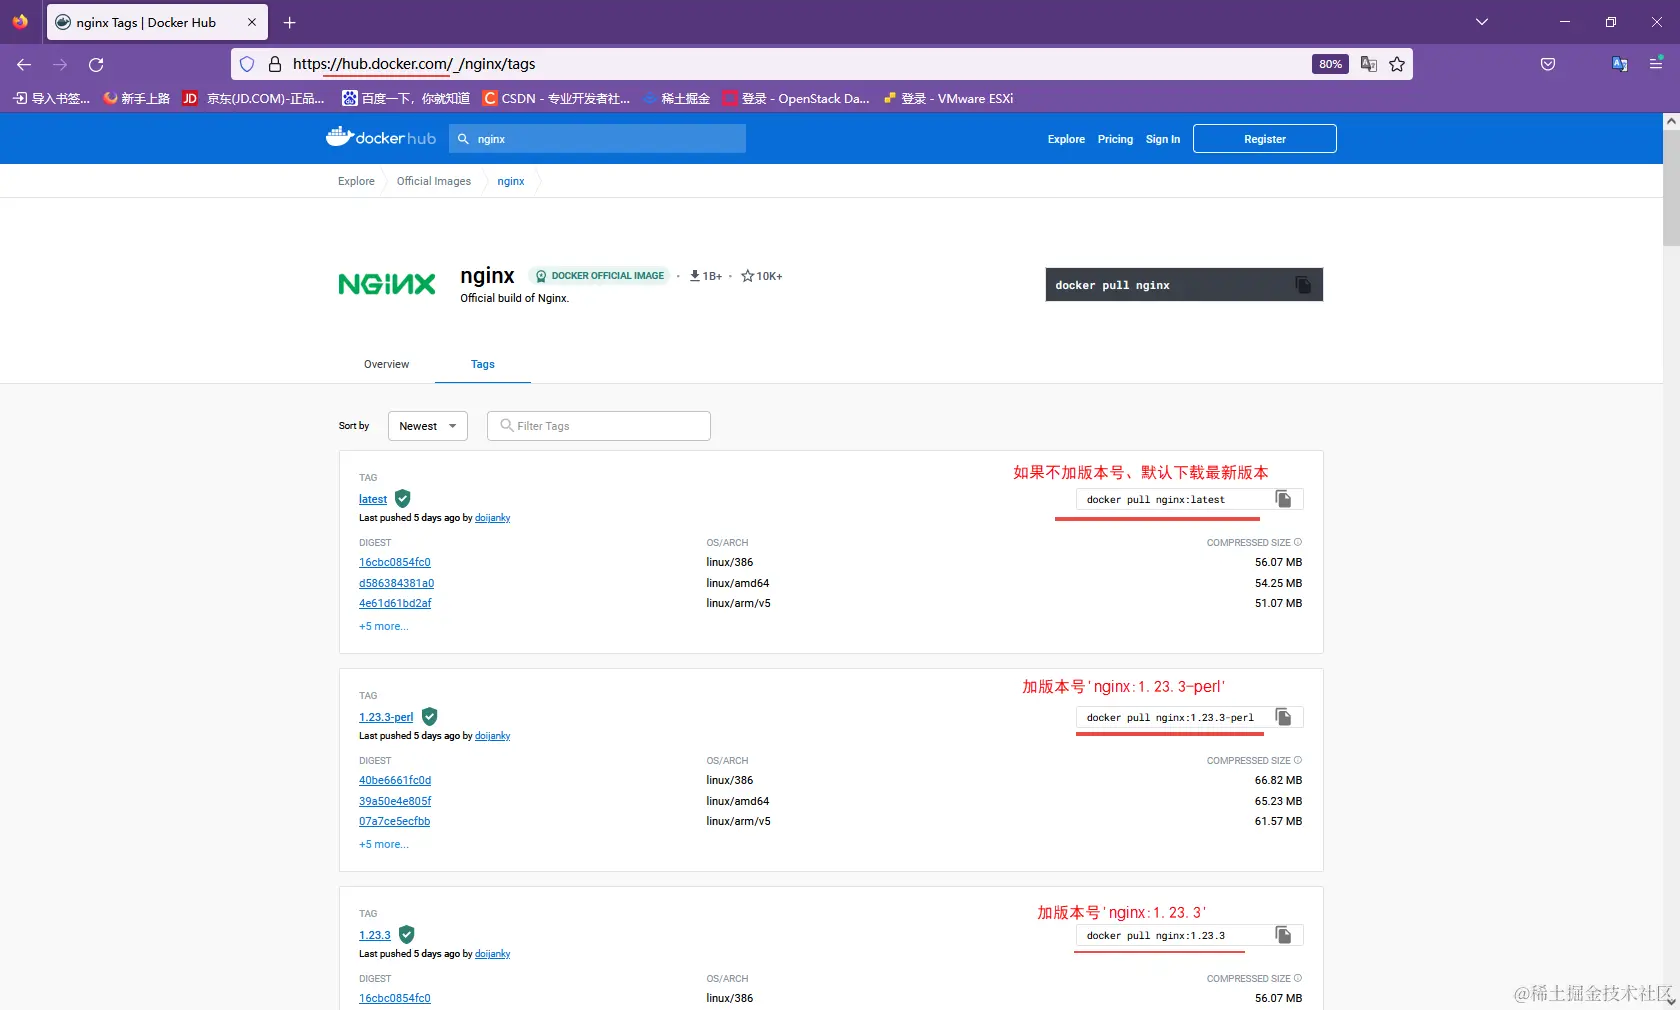Click the Firefox logo icon in title bar
The width and height of the screenshot is (1680, 1010).
(20, 21)
